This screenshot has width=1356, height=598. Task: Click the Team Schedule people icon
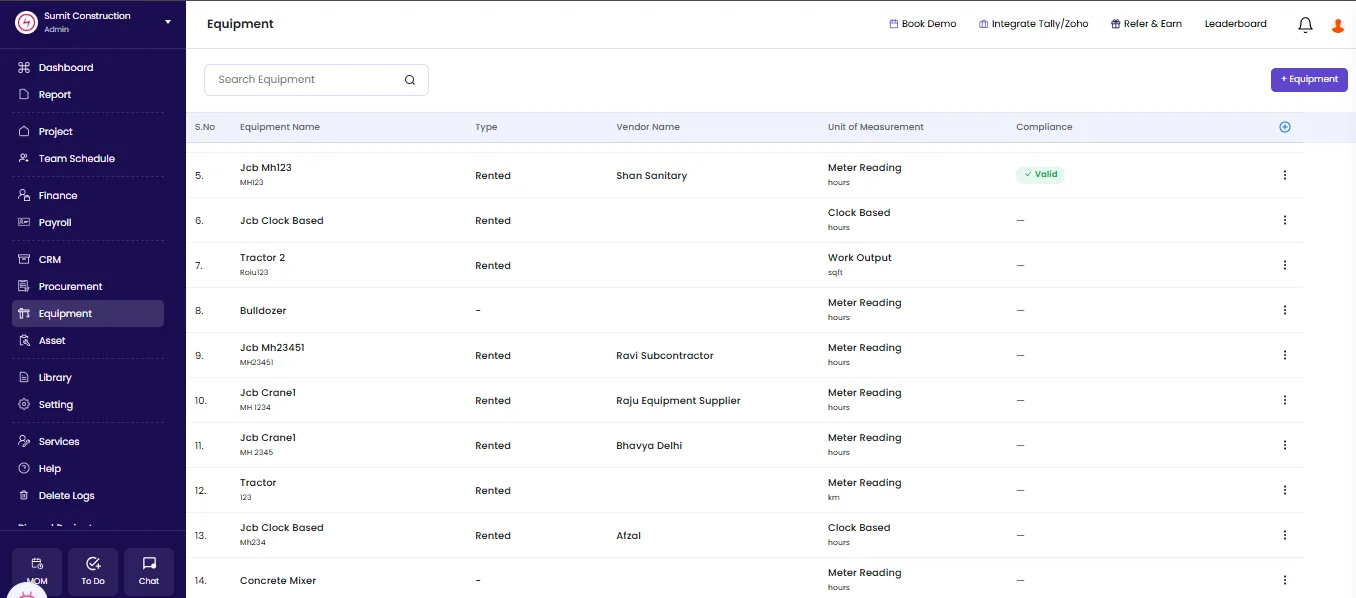[x=24, y=159]
